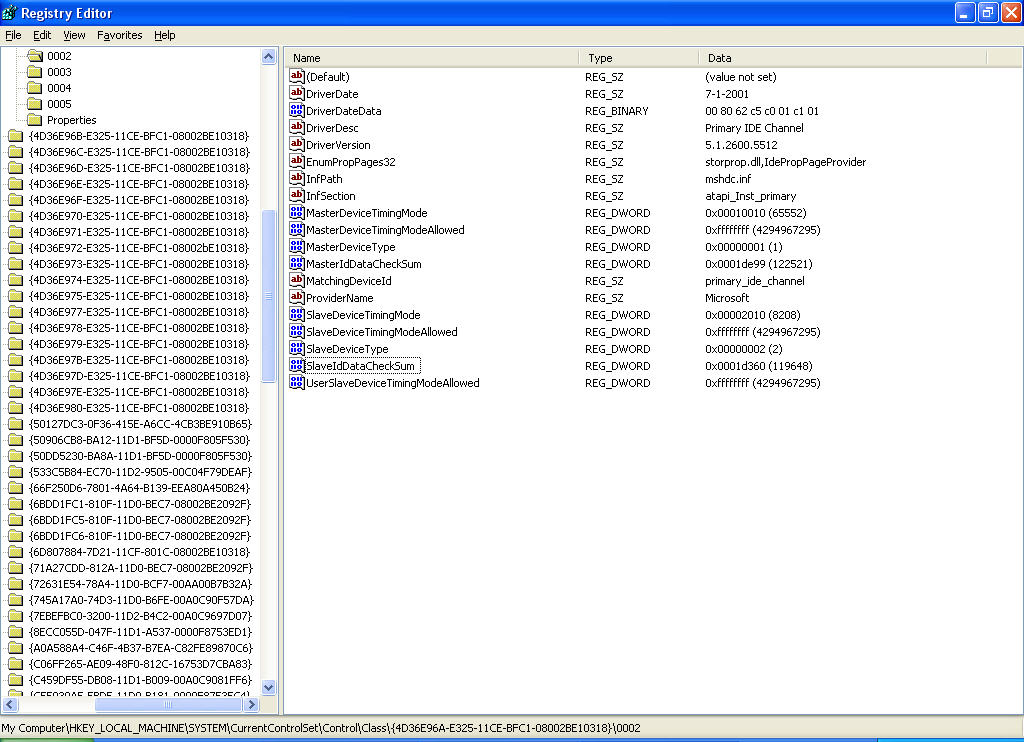Click the tree pane scroll left arrow

10,704
